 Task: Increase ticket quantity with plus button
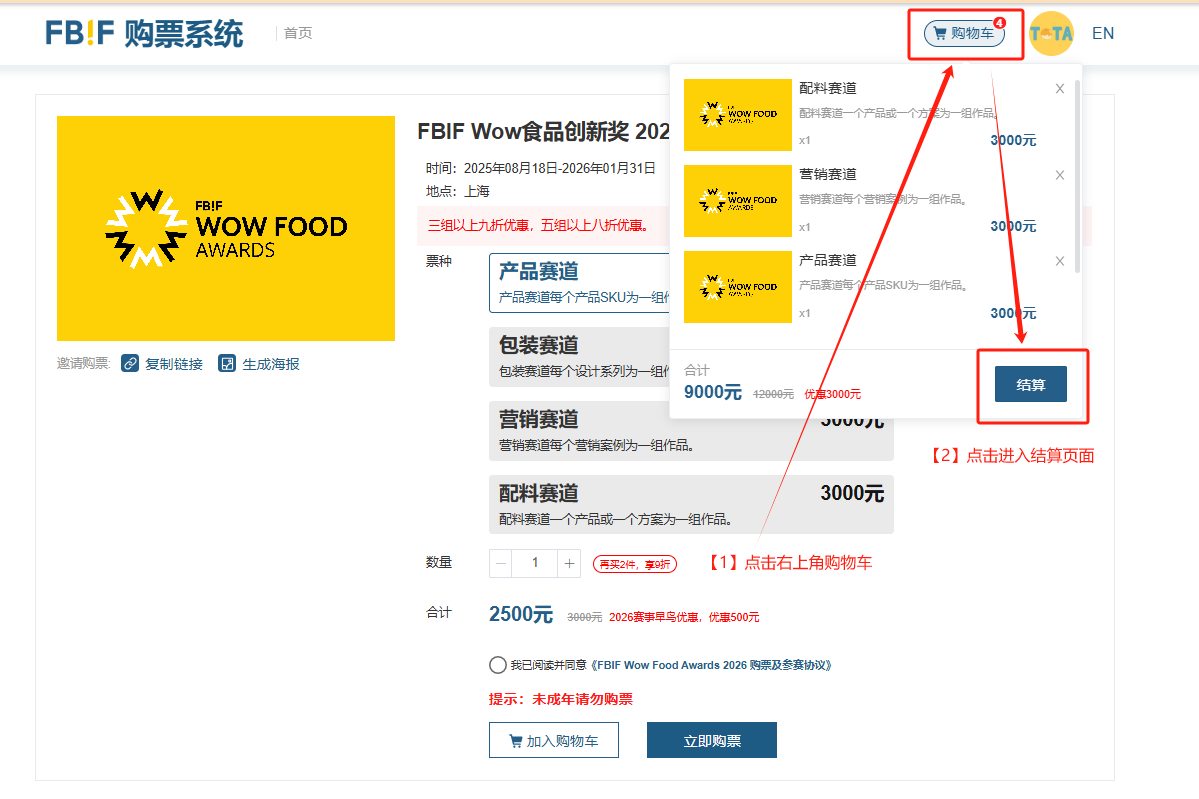click(569, 564)
